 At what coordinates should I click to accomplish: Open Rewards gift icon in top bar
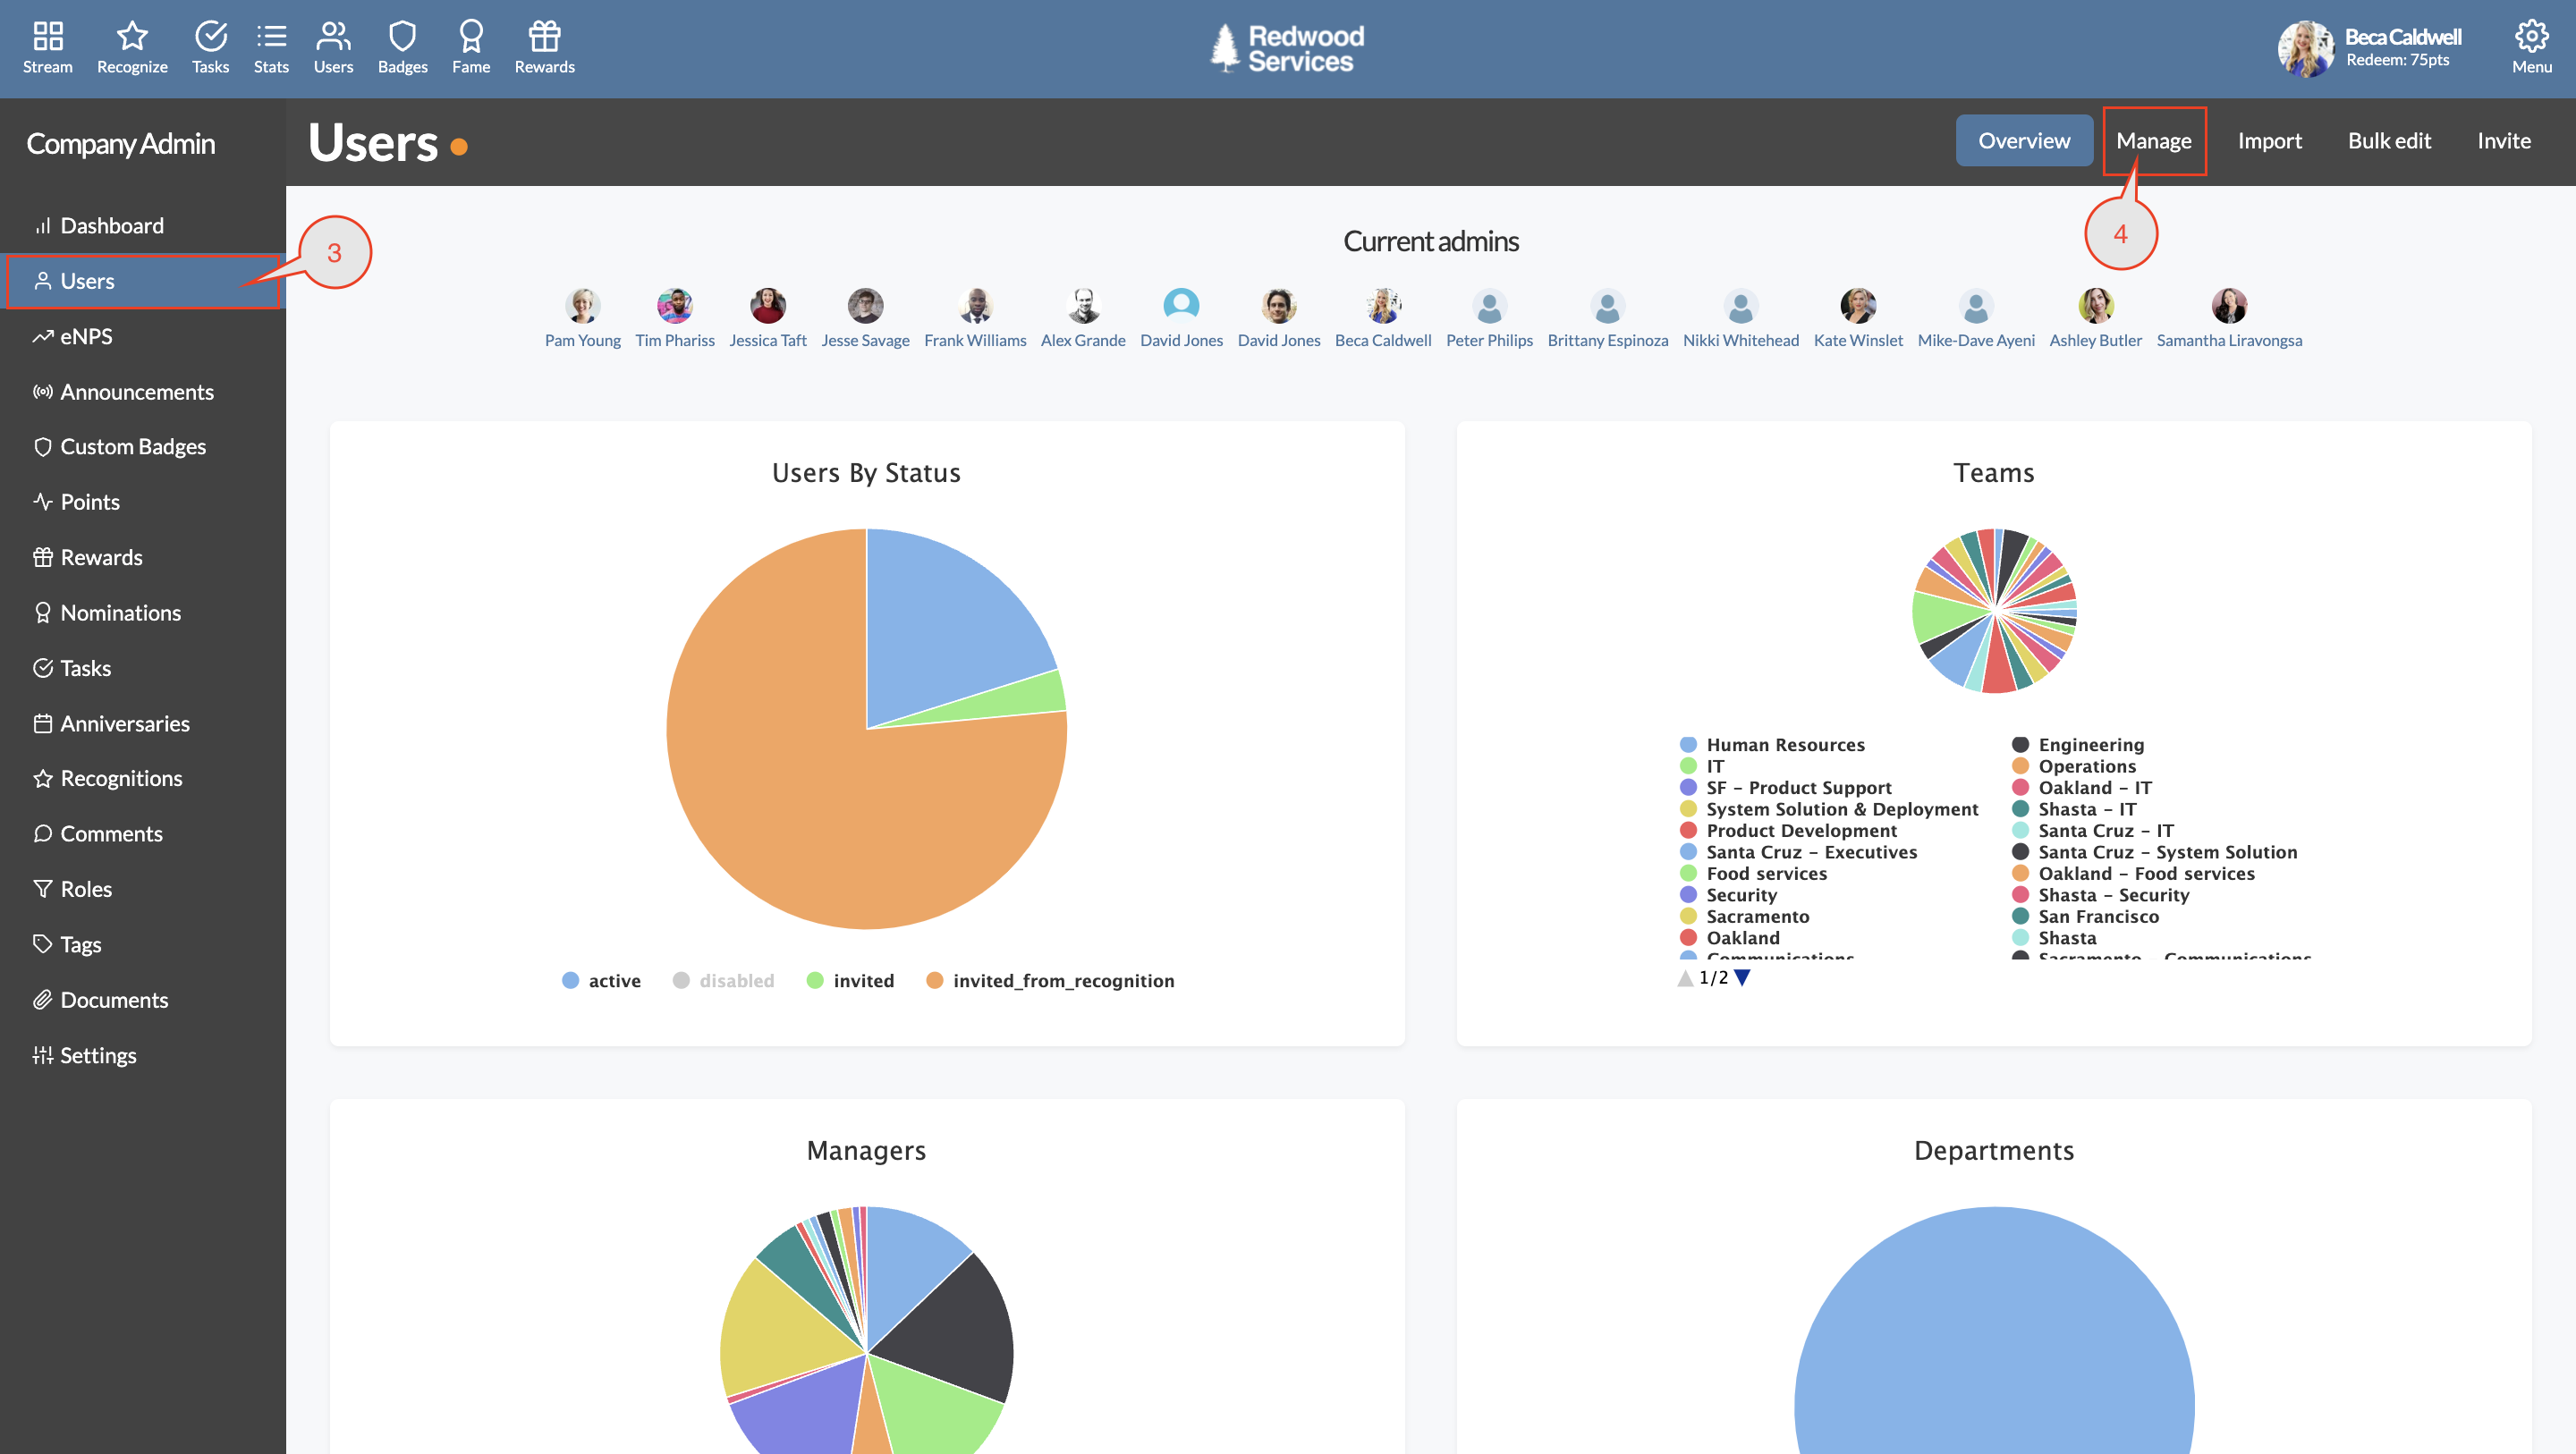[544, 47]
